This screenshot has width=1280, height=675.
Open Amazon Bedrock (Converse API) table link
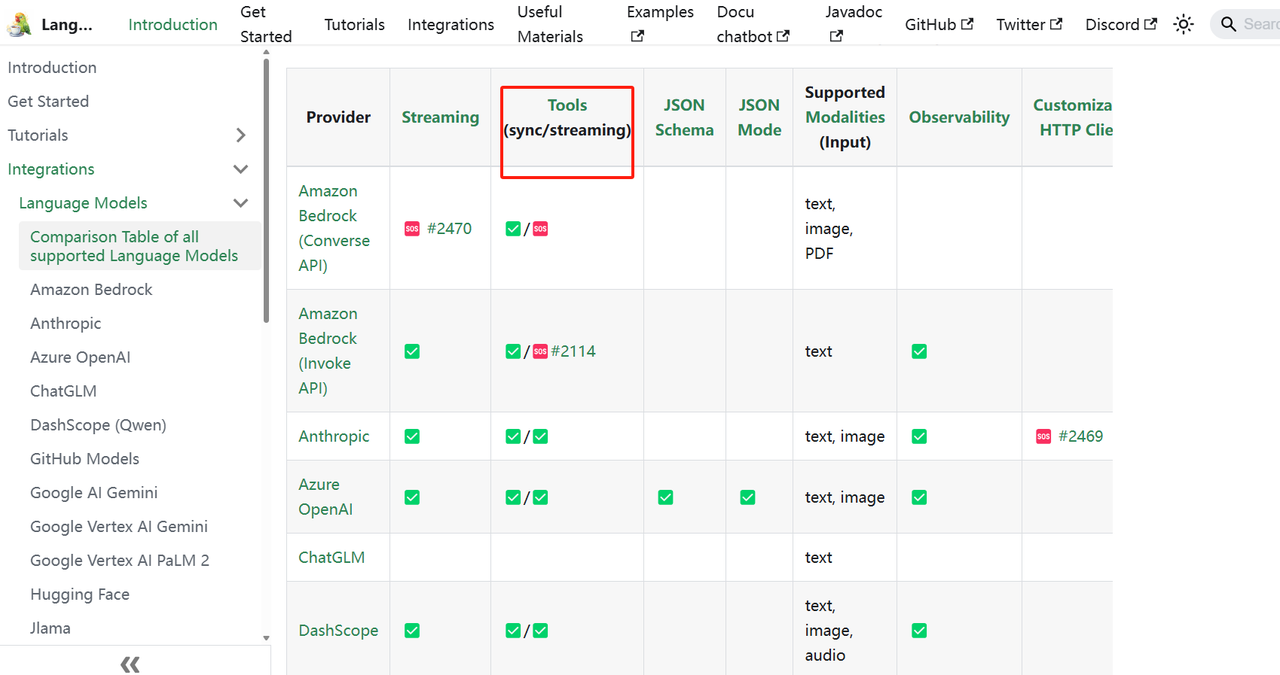(334, 228)
